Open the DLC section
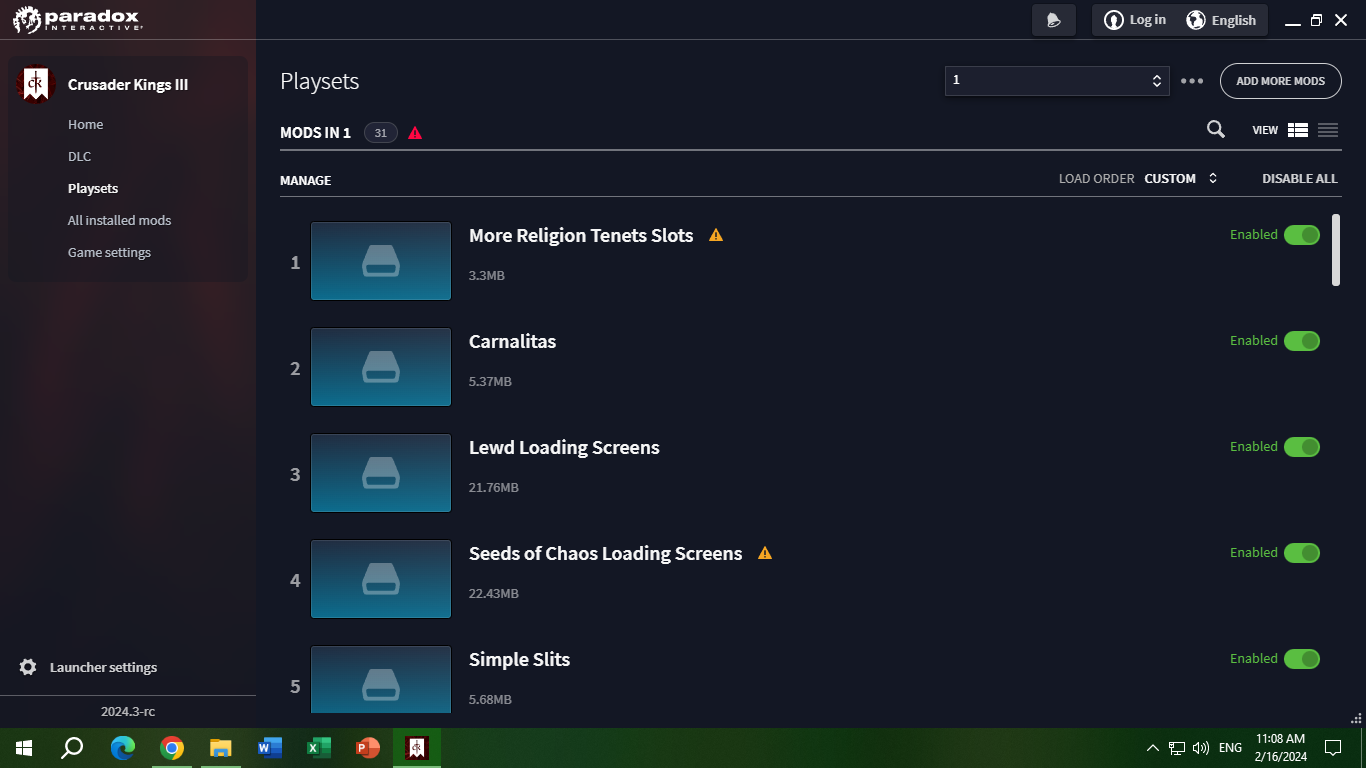1366x768 pixels. 79,157
